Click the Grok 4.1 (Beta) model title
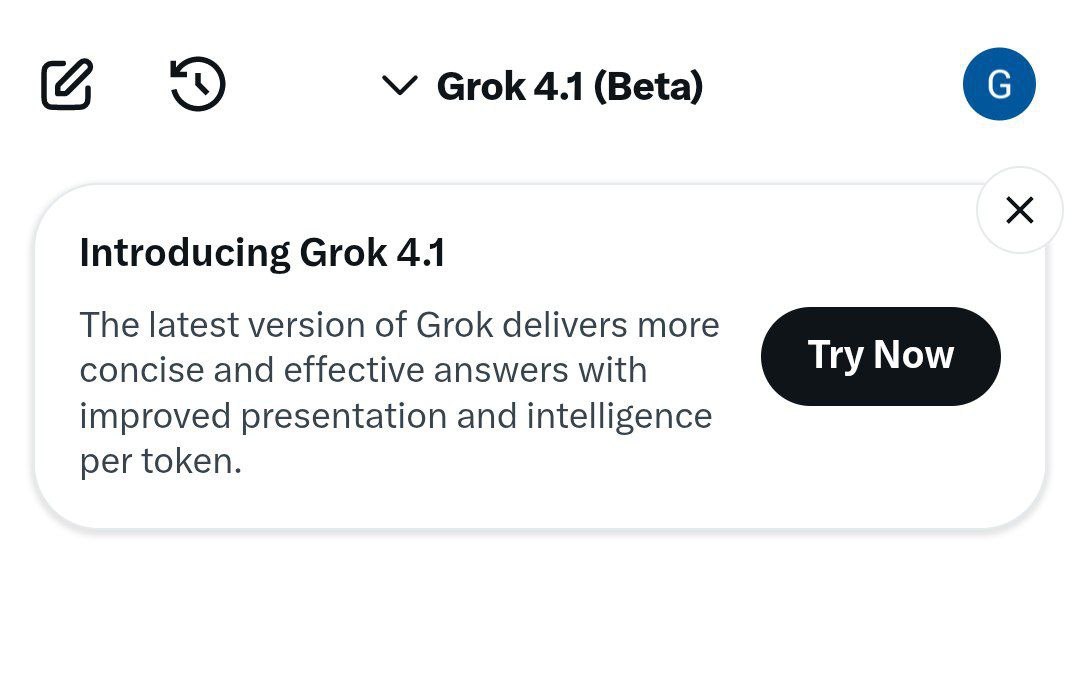This screenshot has height=685, width=1080. point(570,86)
